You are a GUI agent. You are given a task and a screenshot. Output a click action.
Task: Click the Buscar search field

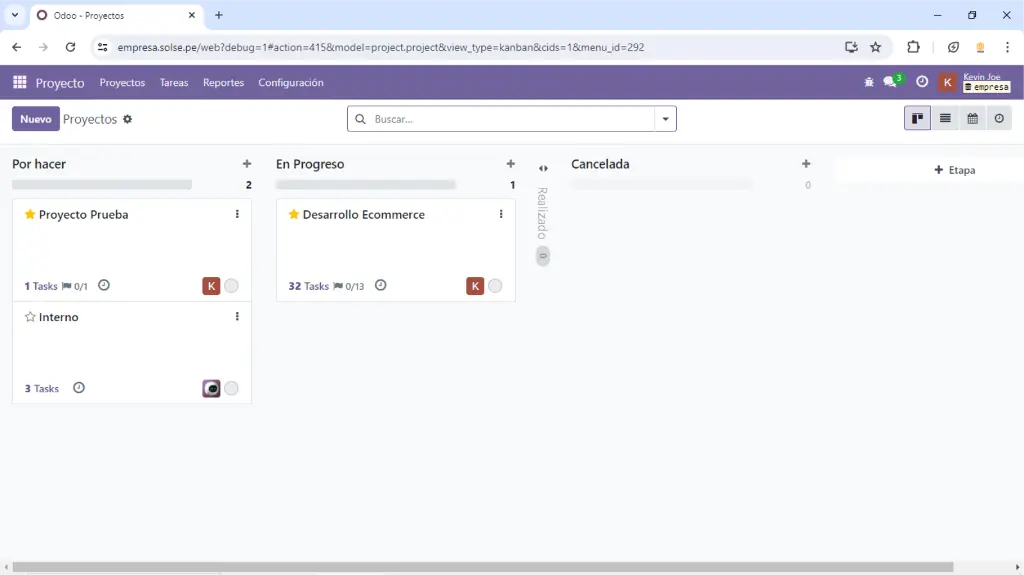[x=510, y=119]
